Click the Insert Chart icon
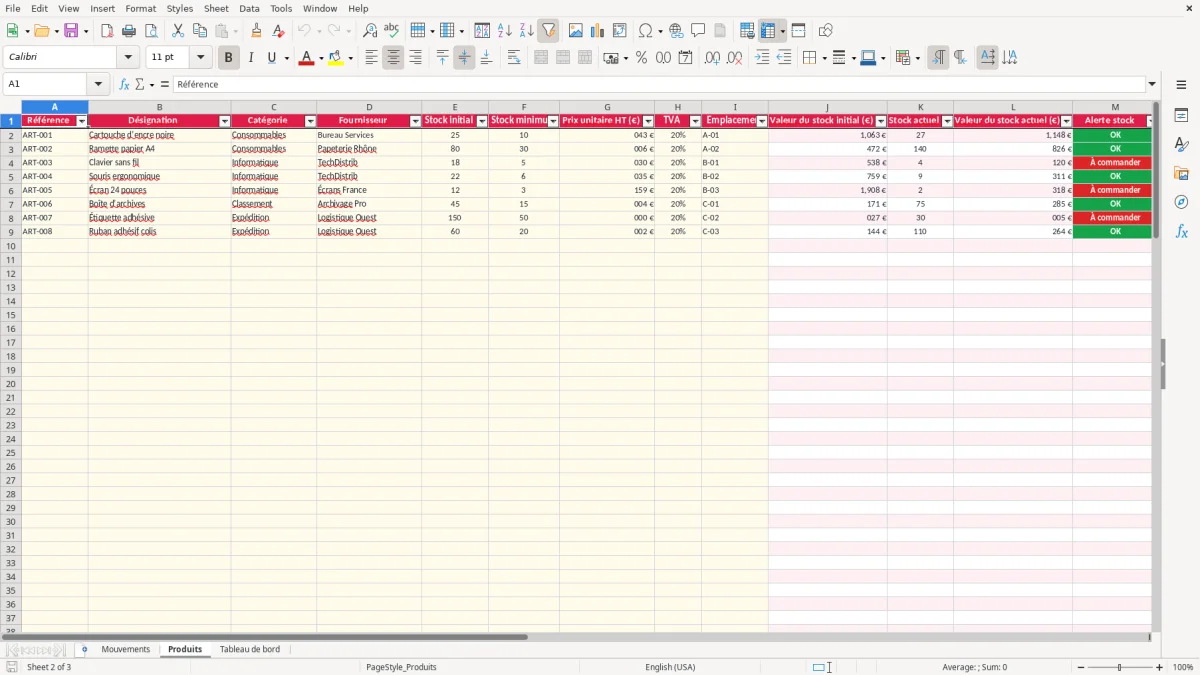 pos(598,31)
